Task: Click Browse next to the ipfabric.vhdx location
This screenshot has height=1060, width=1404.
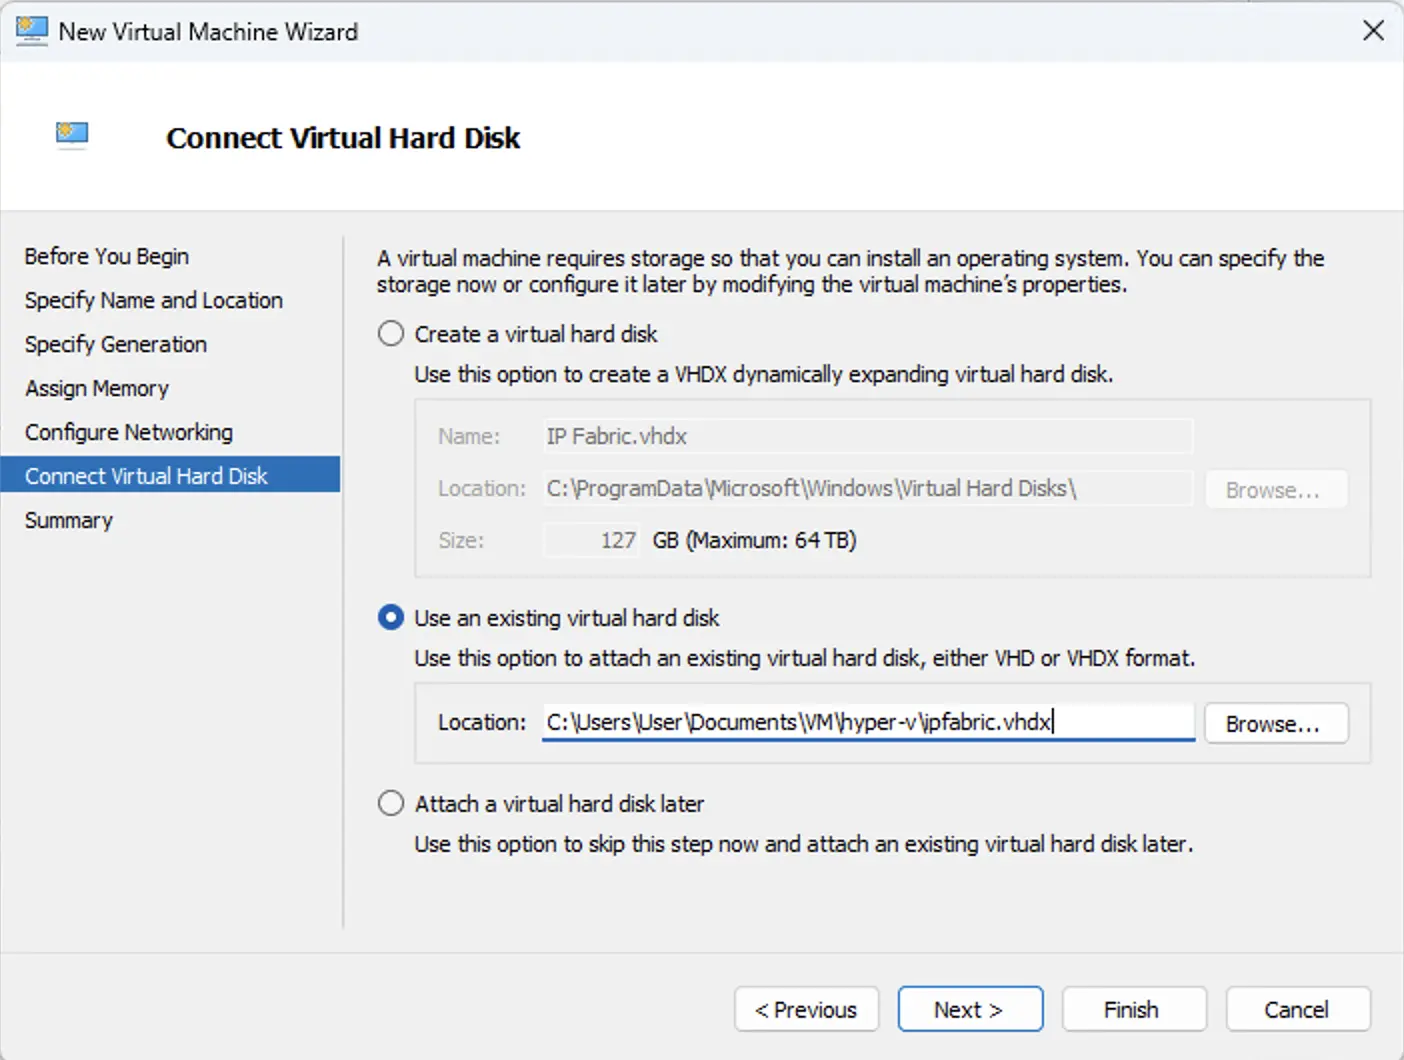Action: (x=1276, y=723)
